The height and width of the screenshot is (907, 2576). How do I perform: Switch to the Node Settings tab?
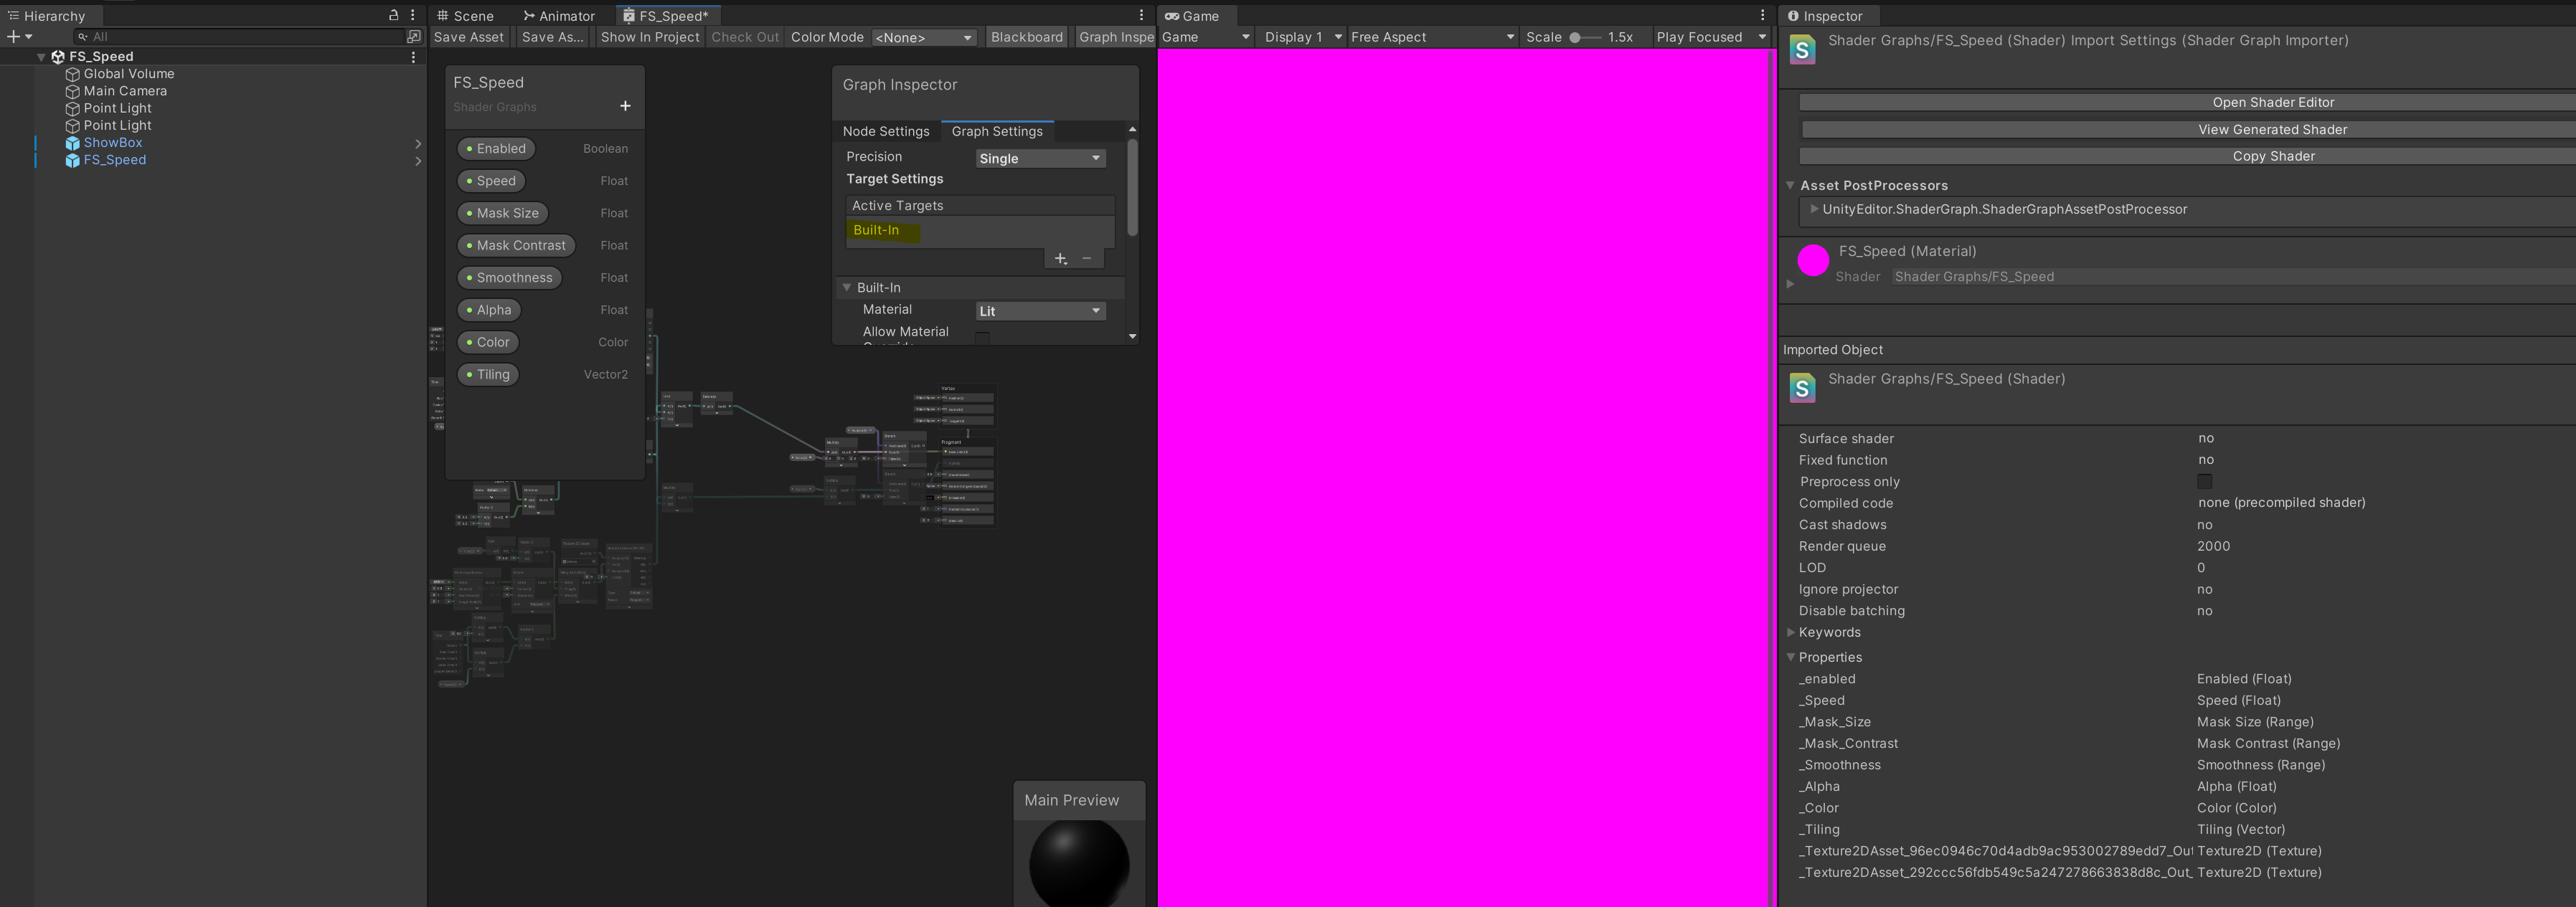point(885,131)
